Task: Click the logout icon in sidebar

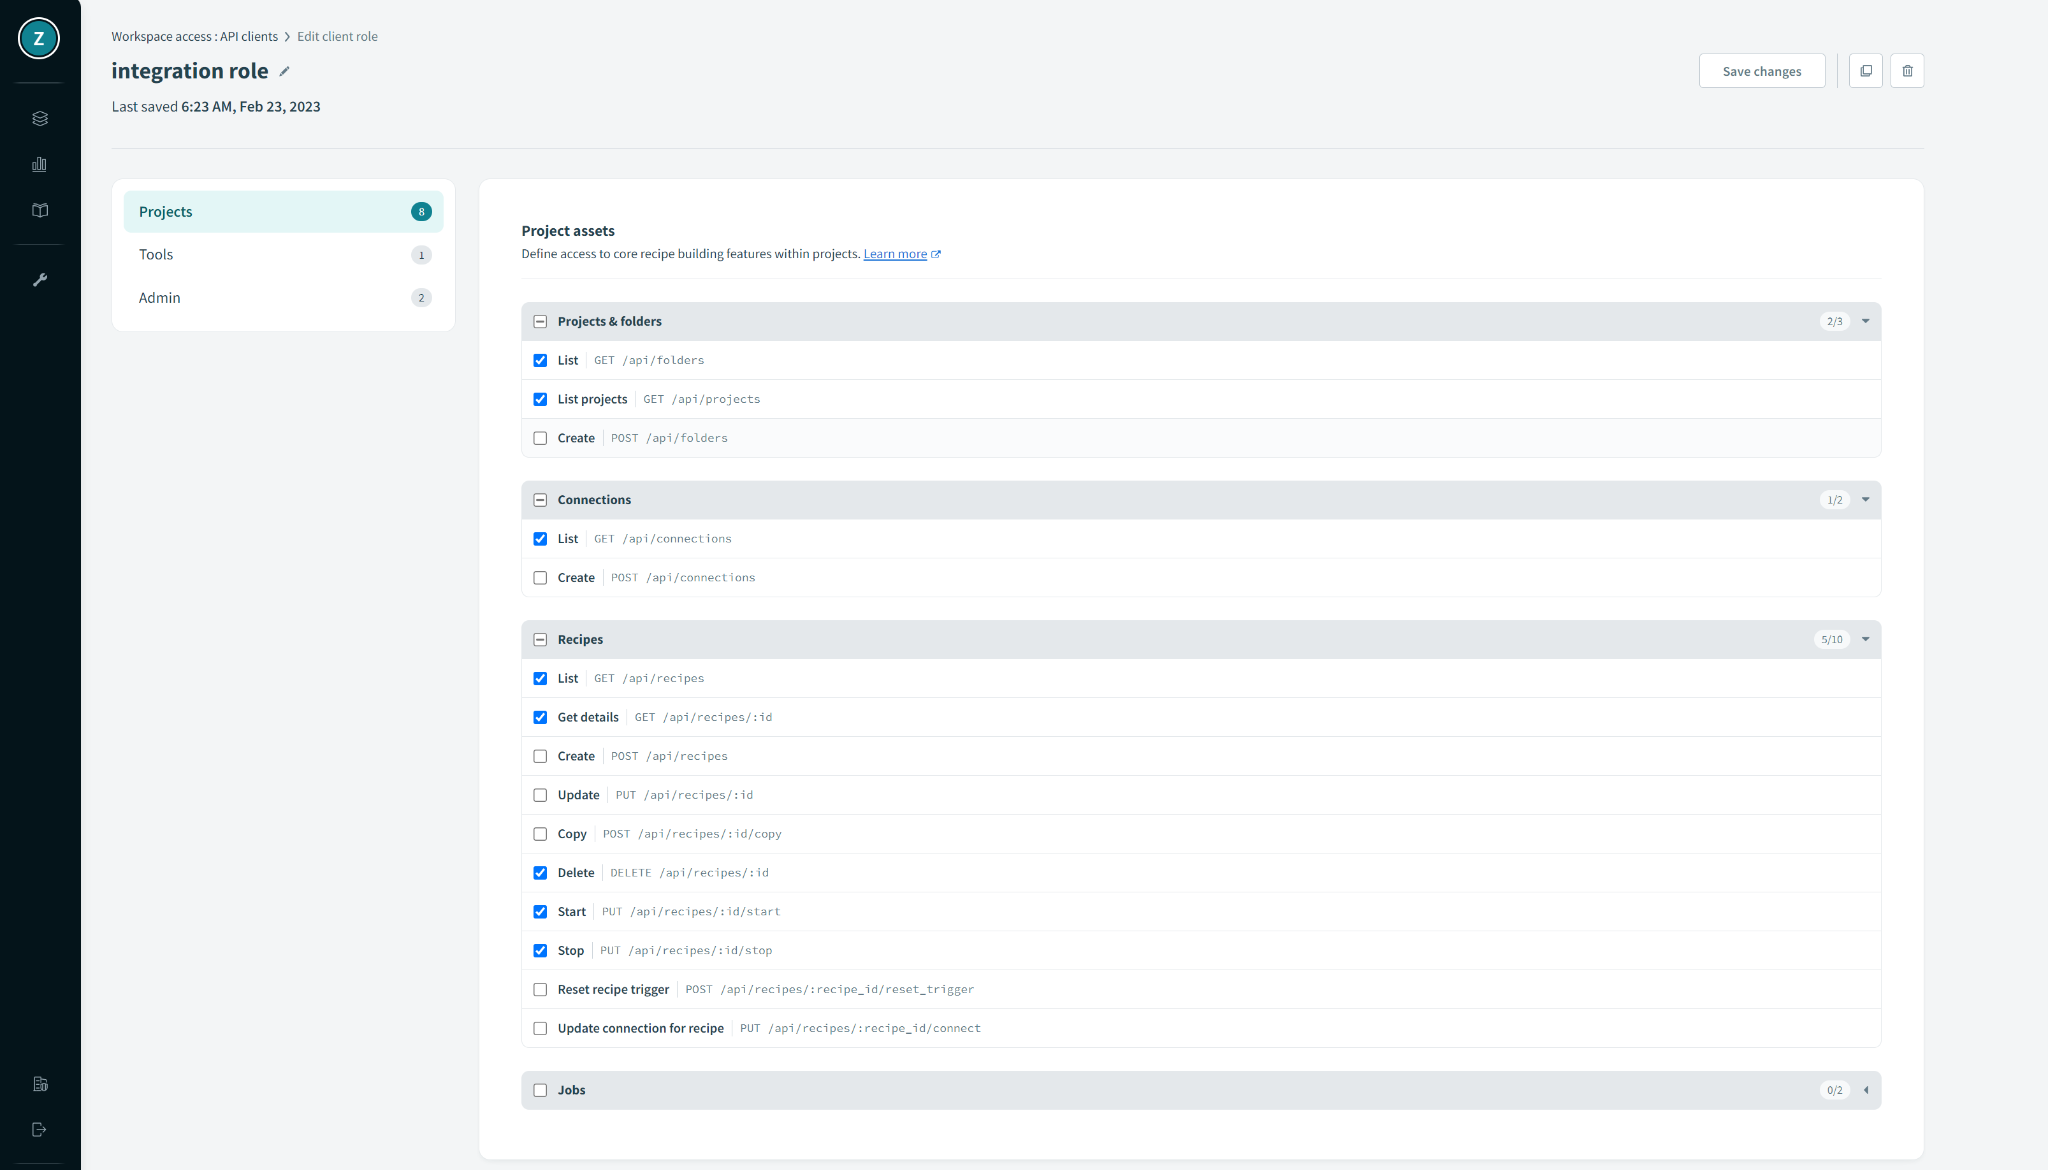Action: click(x=40, y=1129)
